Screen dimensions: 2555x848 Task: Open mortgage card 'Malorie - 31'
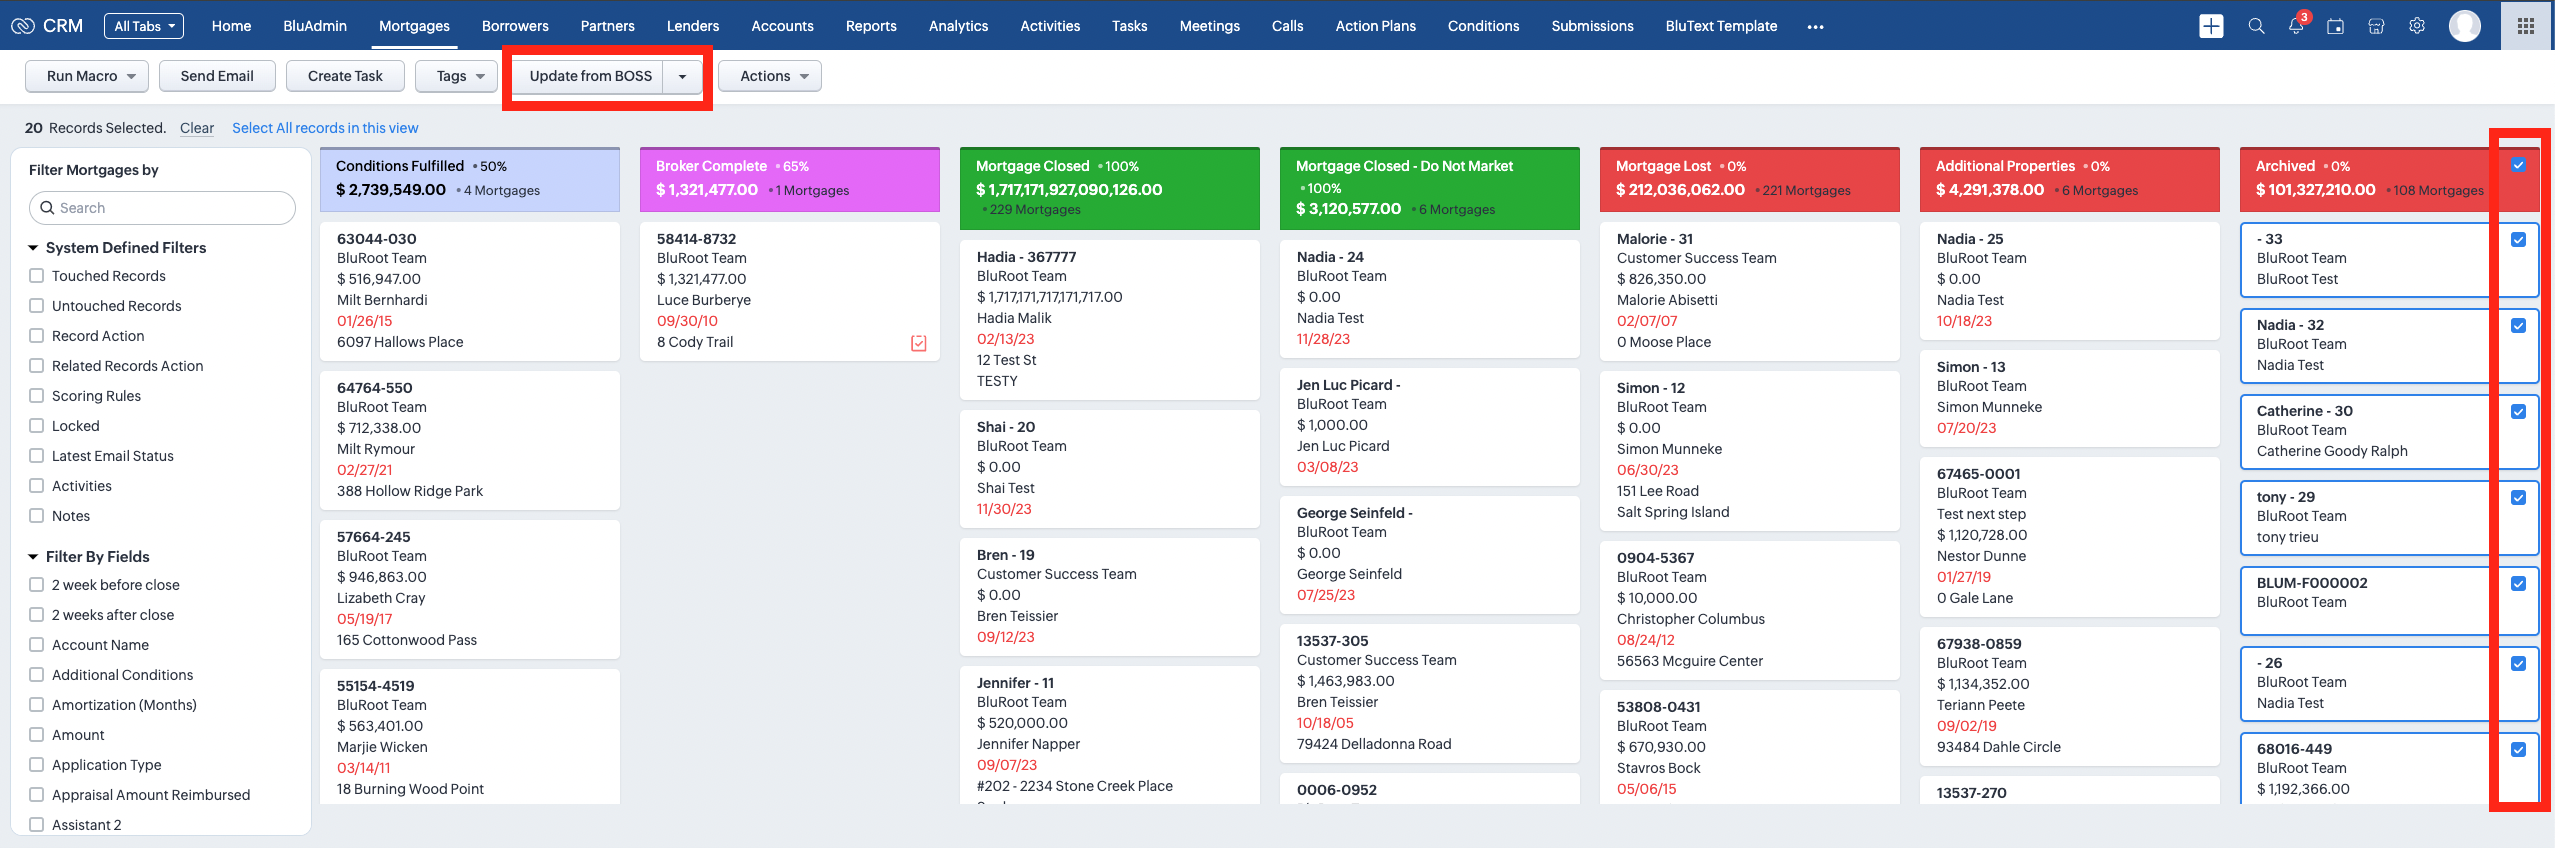[1750, 291]
